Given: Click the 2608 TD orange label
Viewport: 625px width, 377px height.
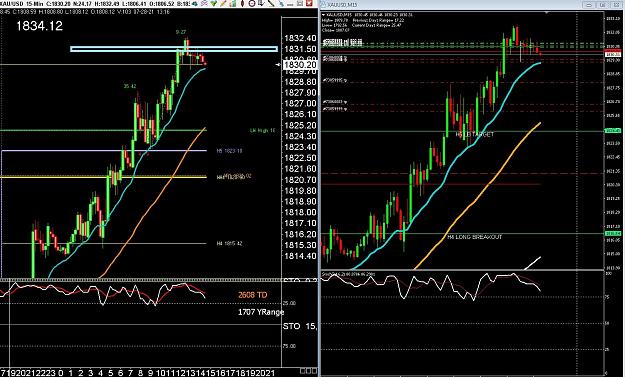Looking at the screenshot, I should [x=252, y=295].
